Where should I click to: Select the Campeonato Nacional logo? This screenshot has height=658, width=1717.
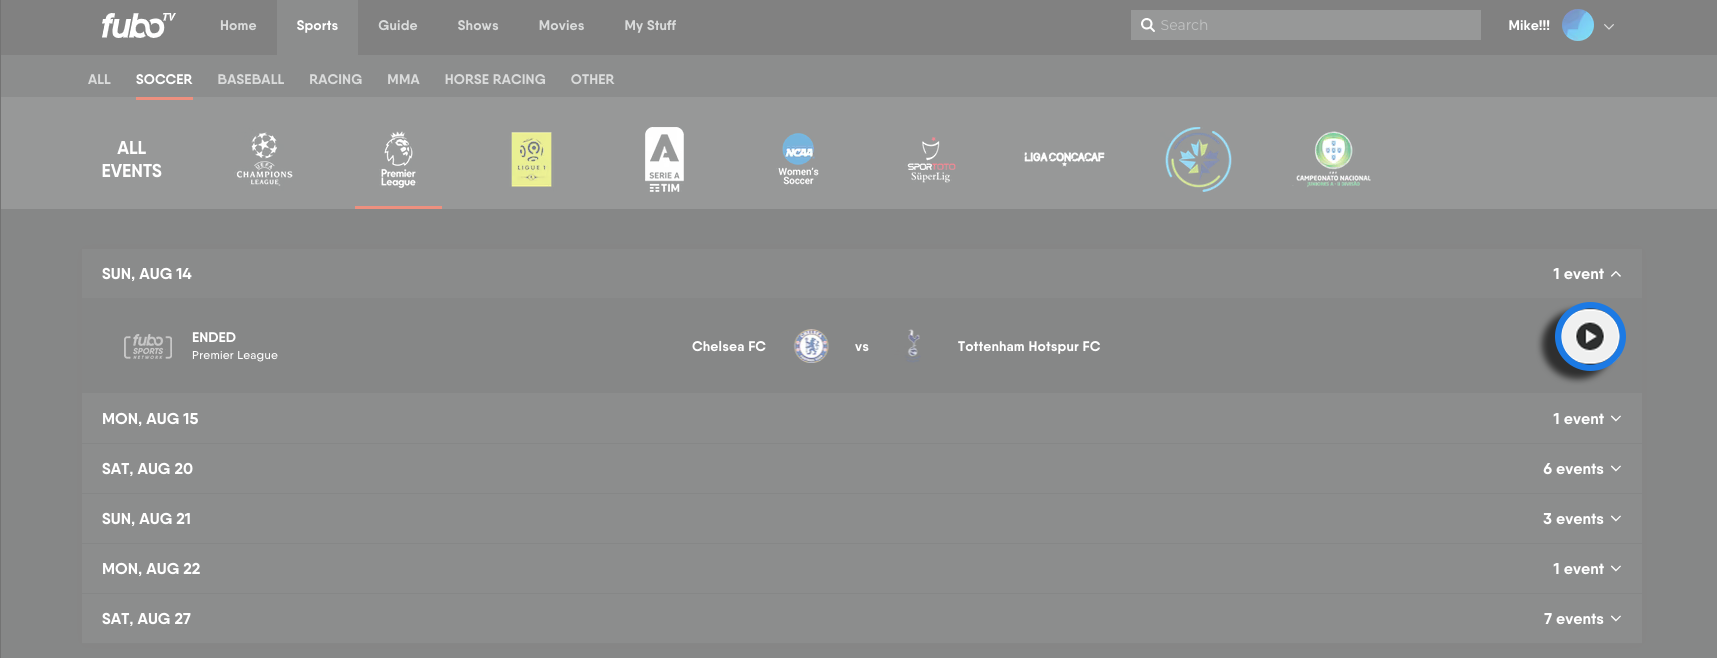(x=1333, y=159)
